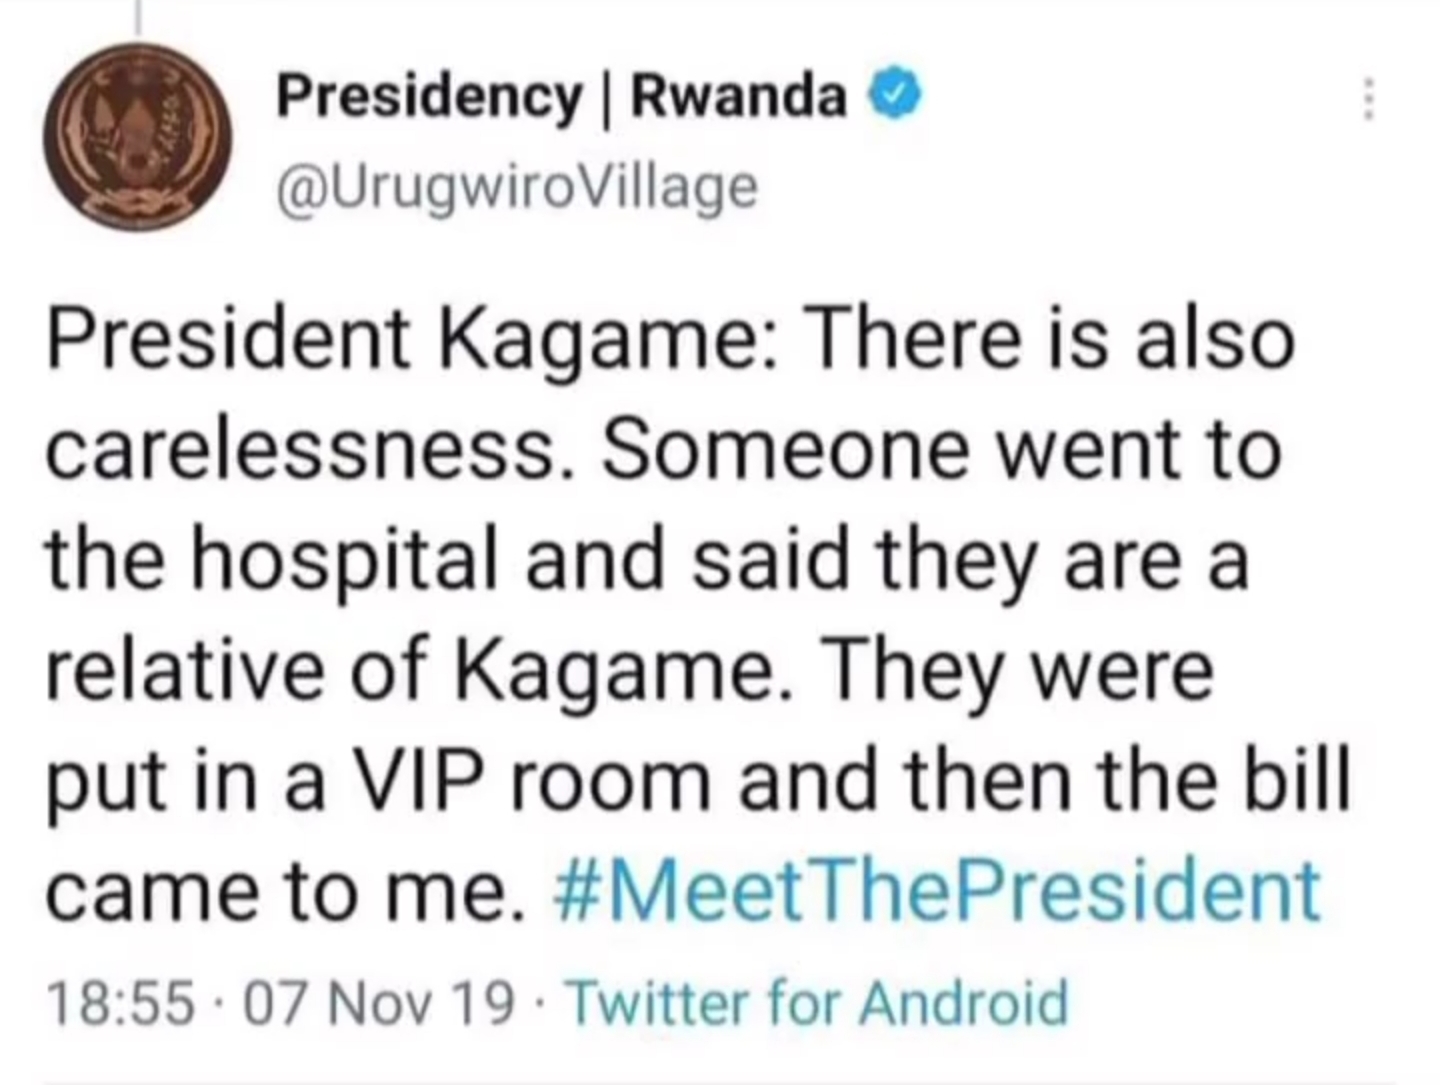
Task: Click the 18:55 timestamp
Action: pos(120,1003)
